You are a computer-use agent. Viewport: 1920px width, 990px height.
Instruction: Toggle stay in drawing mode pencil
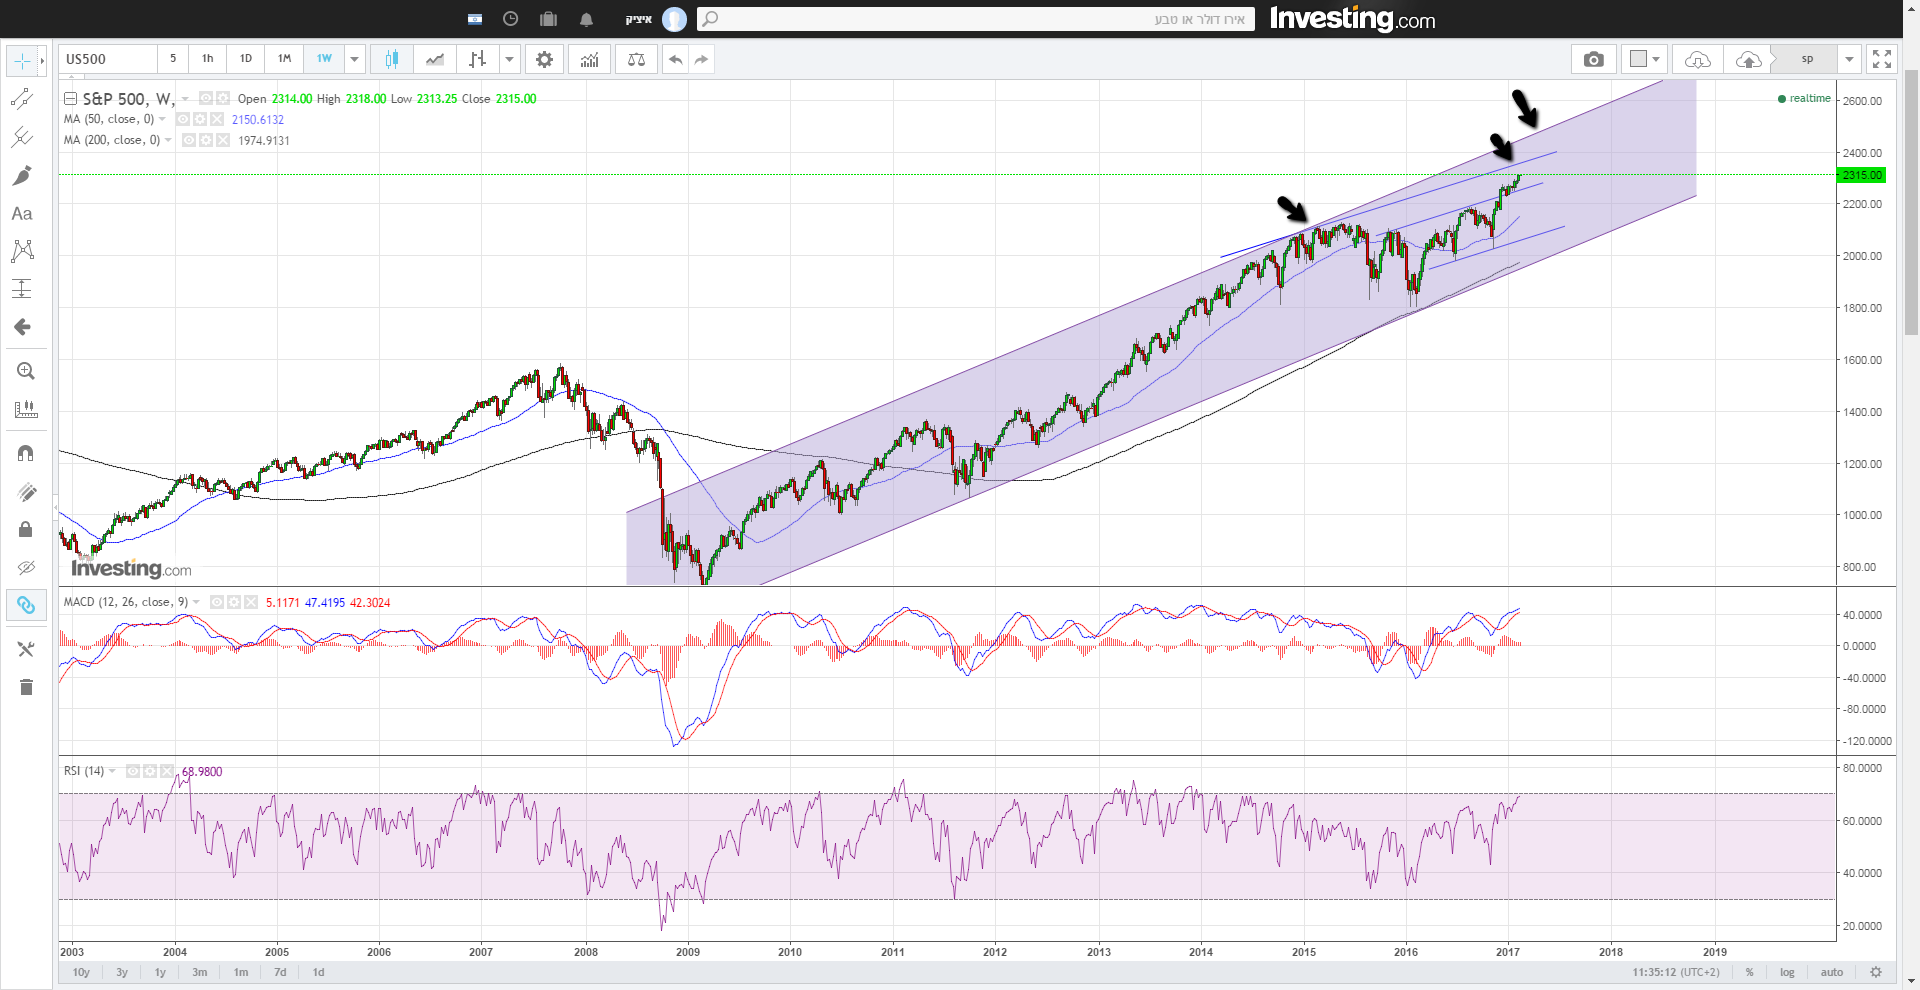[26, 491]
